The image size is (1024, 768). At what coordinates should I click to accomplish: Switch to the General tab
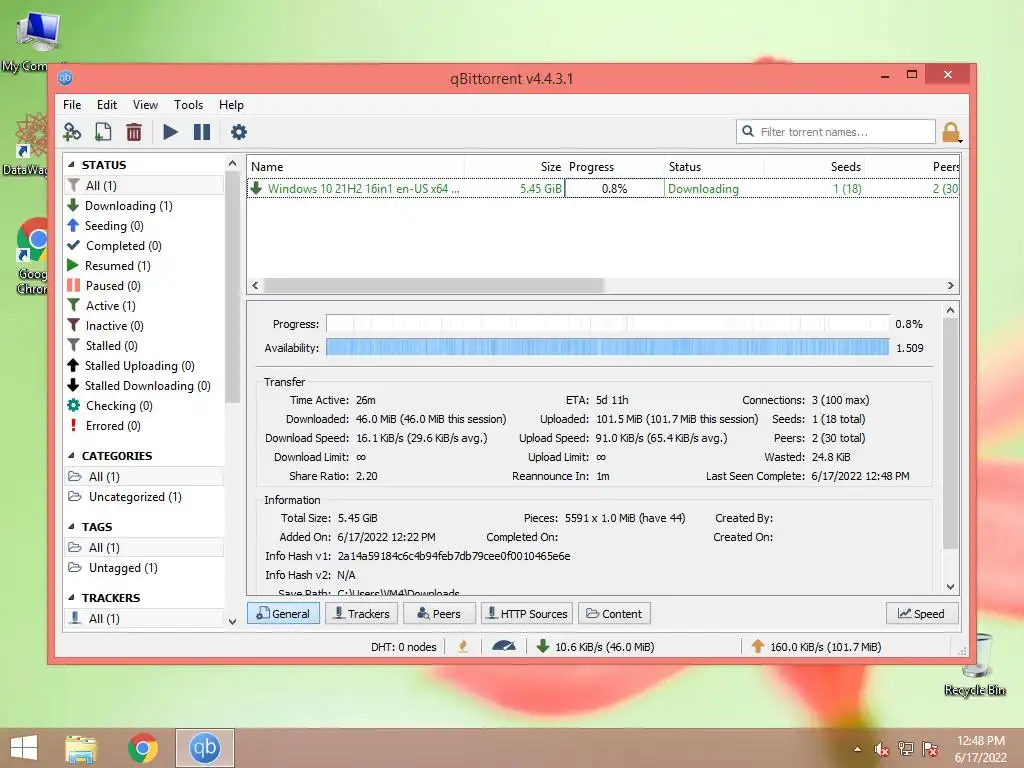click(x=283, y=614)
